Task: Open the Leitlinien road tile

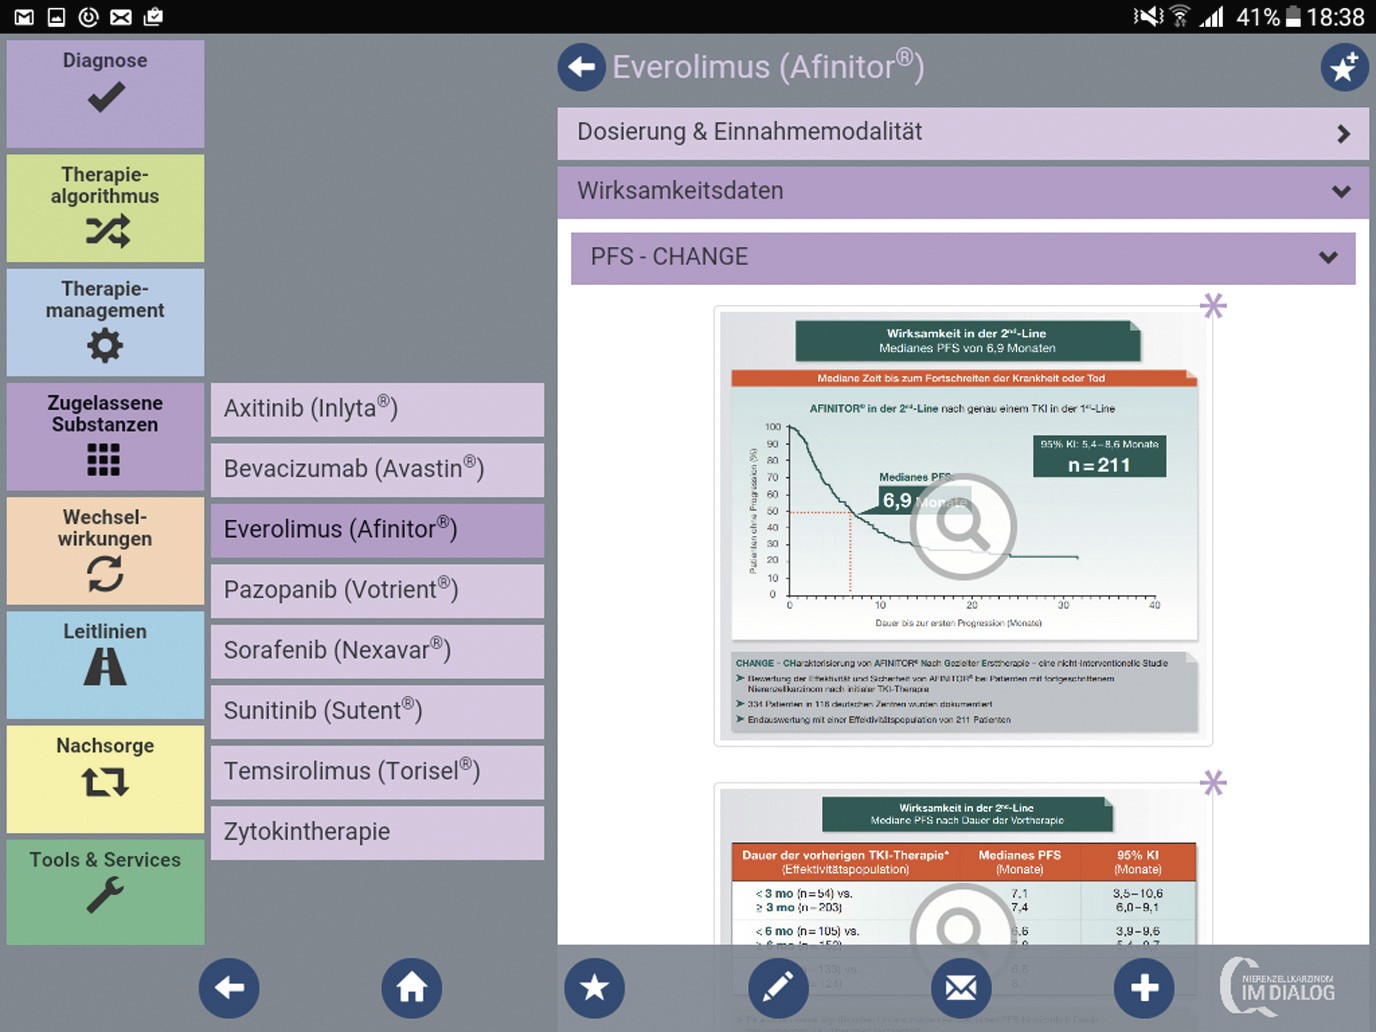Action: pyautogui.click(x=105, y=665)
